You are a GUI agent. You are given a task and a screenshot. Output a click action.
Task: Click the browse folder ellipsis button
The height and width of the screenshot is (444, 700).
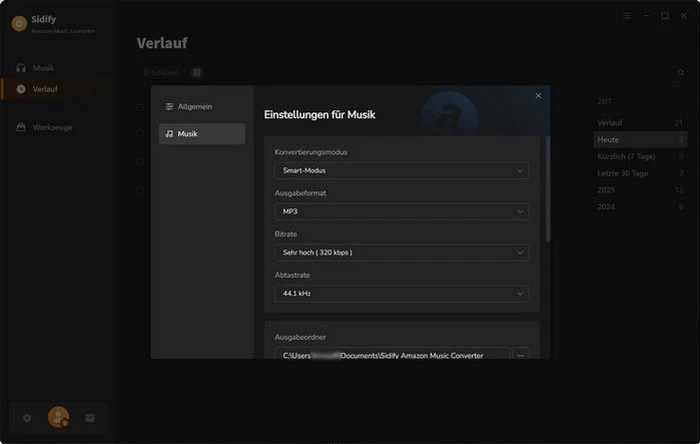521,354
